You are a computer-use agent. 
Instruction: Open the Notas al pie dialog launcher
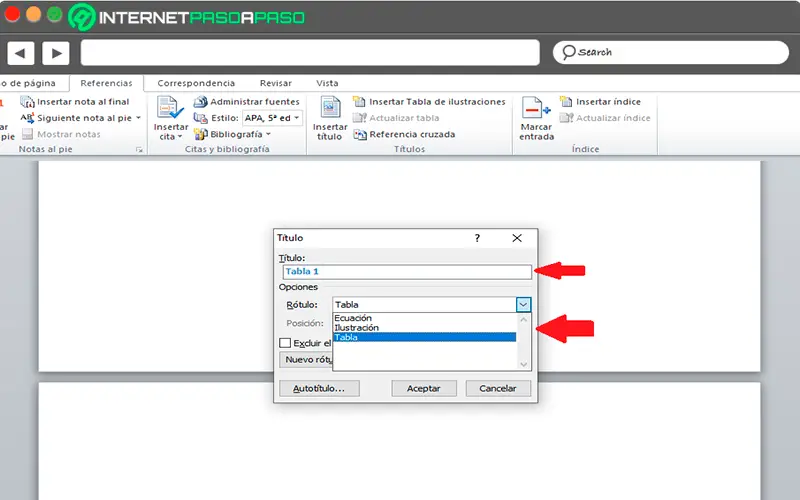[x=139, y=149]
